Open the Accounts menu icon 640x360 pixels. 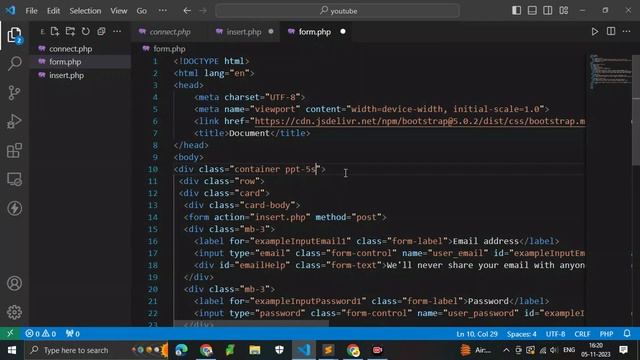coord(14,283)
